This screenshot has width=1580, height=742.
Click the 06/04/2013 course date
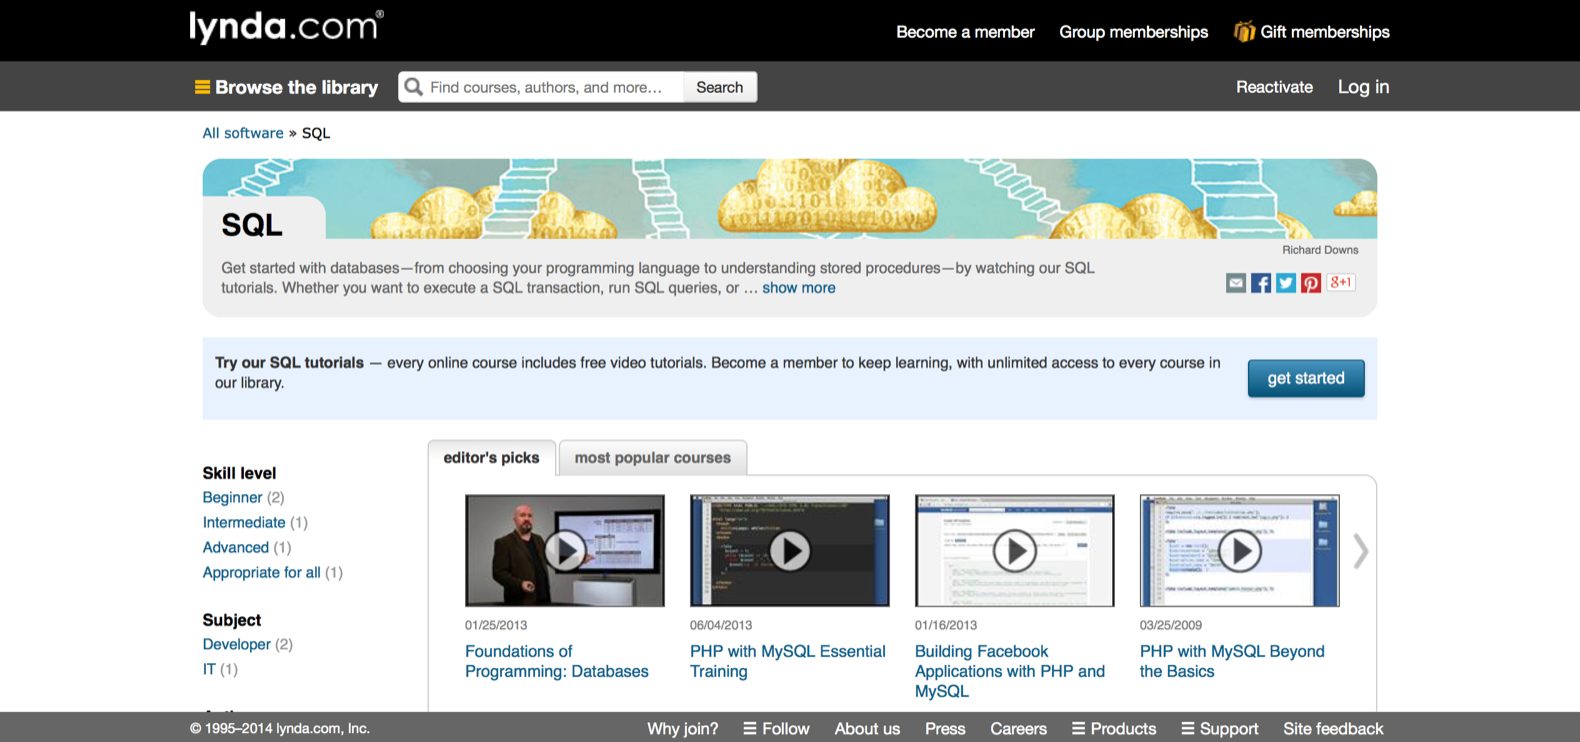(x=721, y=625)
